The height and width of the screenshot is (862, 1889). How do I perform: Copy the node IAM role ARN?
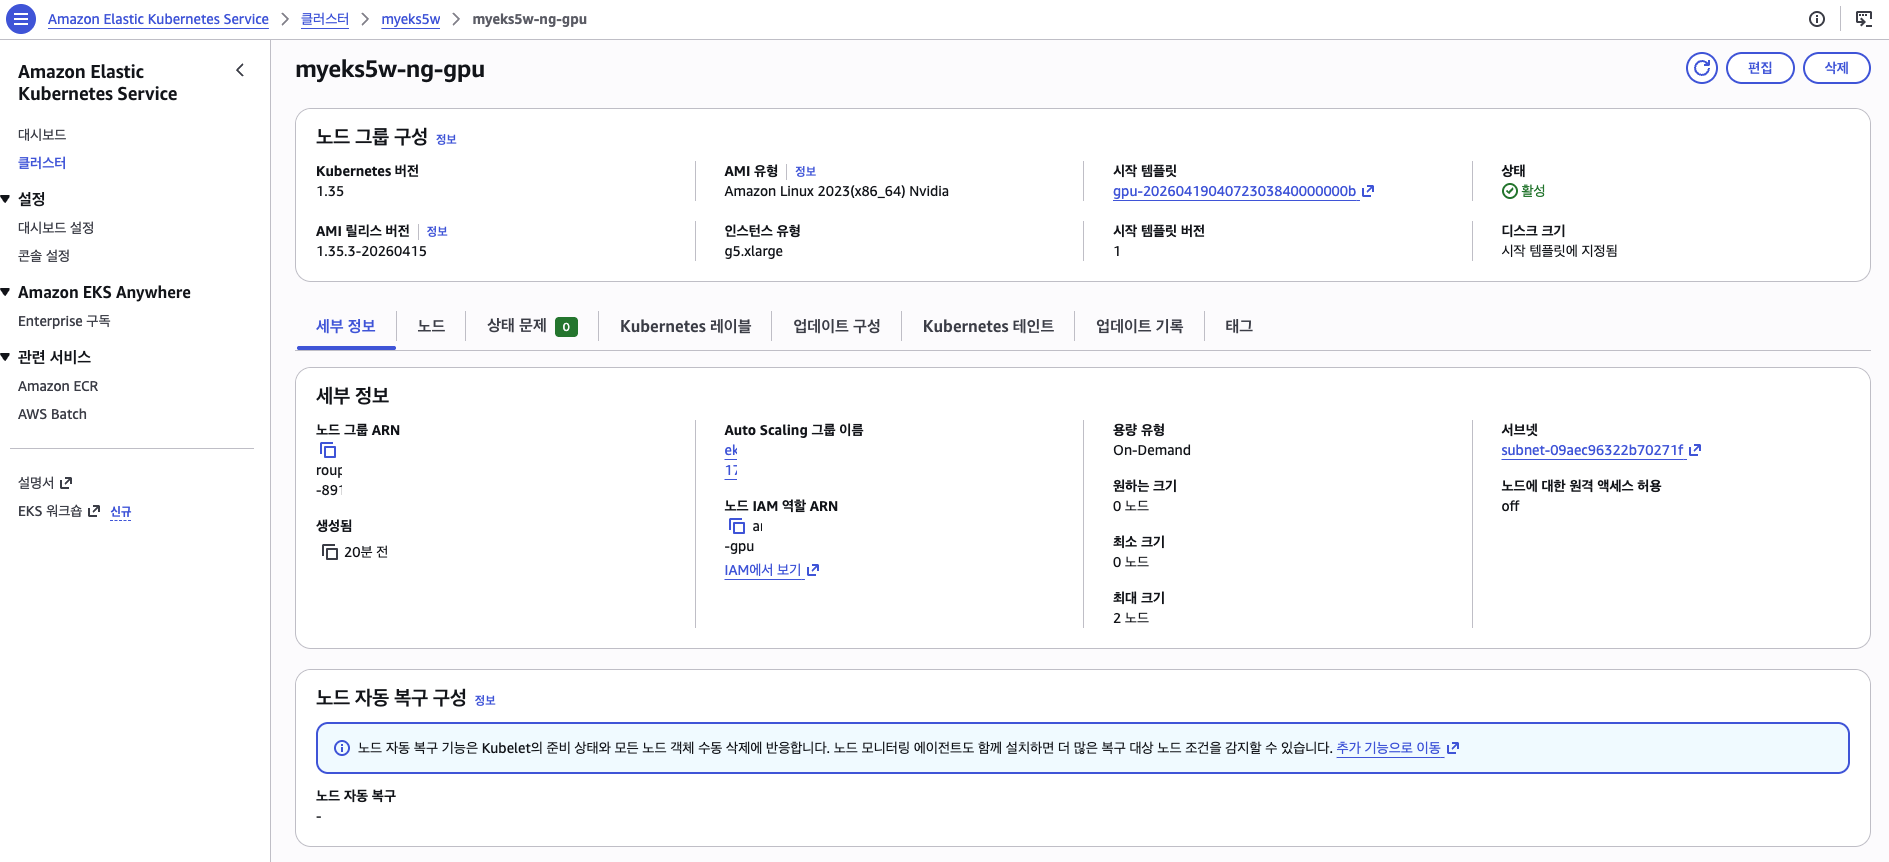point(737,526)
